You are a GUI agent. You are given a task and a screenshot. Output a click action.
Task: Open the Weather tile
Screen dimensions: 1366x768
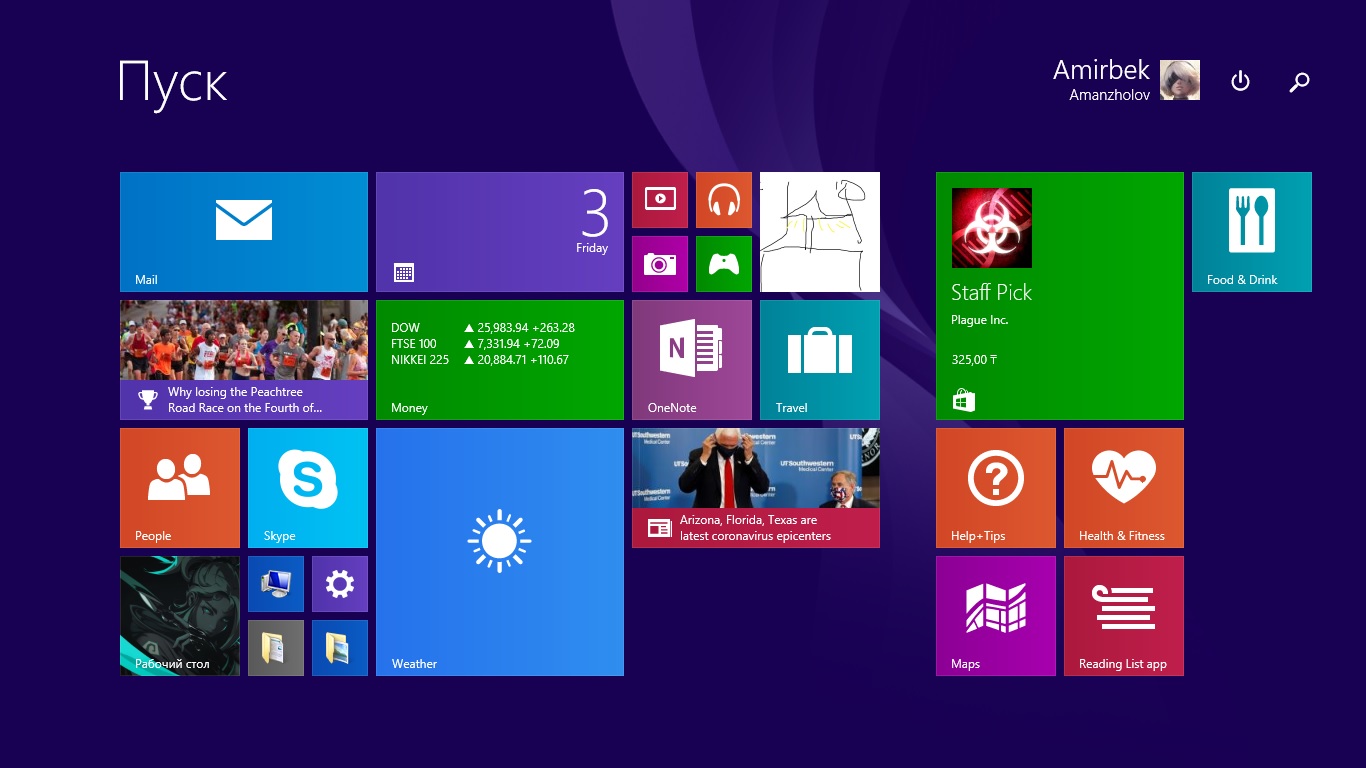[x=500, y=552]
